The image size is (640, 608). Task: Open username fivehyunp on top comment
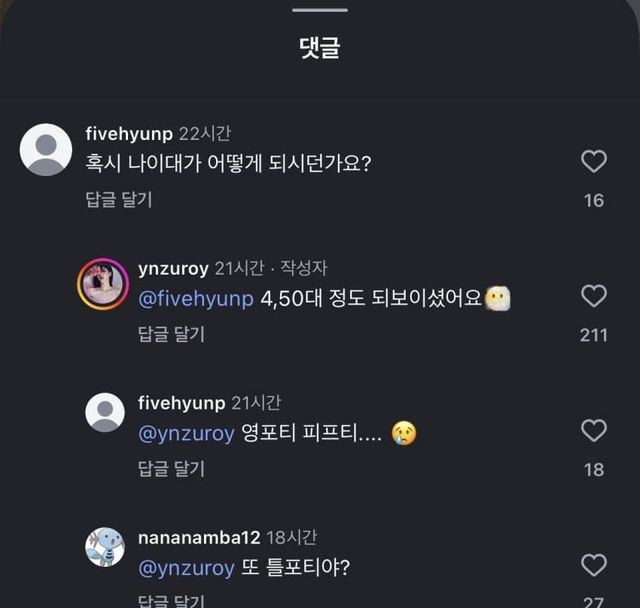(x=130, y=134)
